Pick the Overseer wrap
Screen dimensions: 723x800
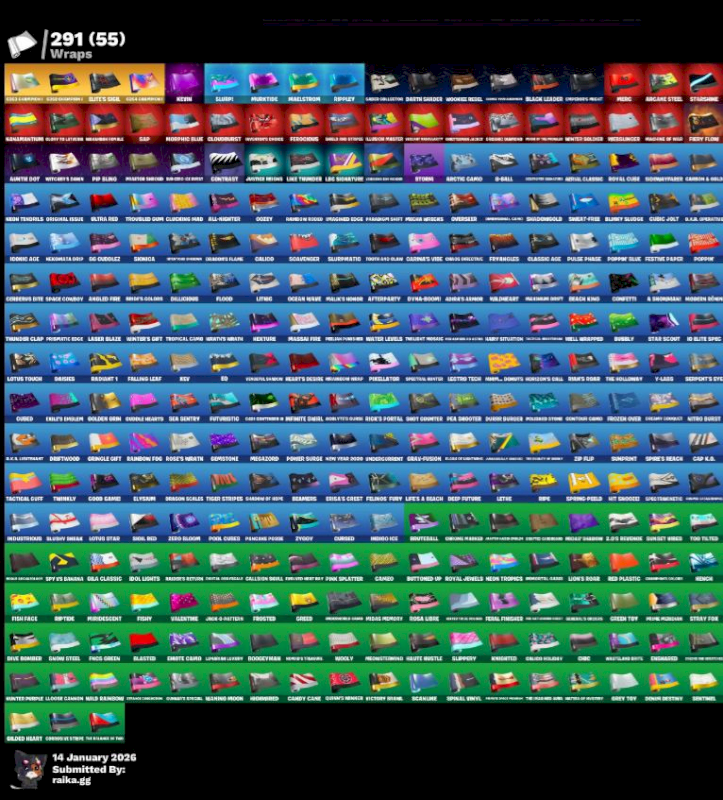(x=464, y=203)
